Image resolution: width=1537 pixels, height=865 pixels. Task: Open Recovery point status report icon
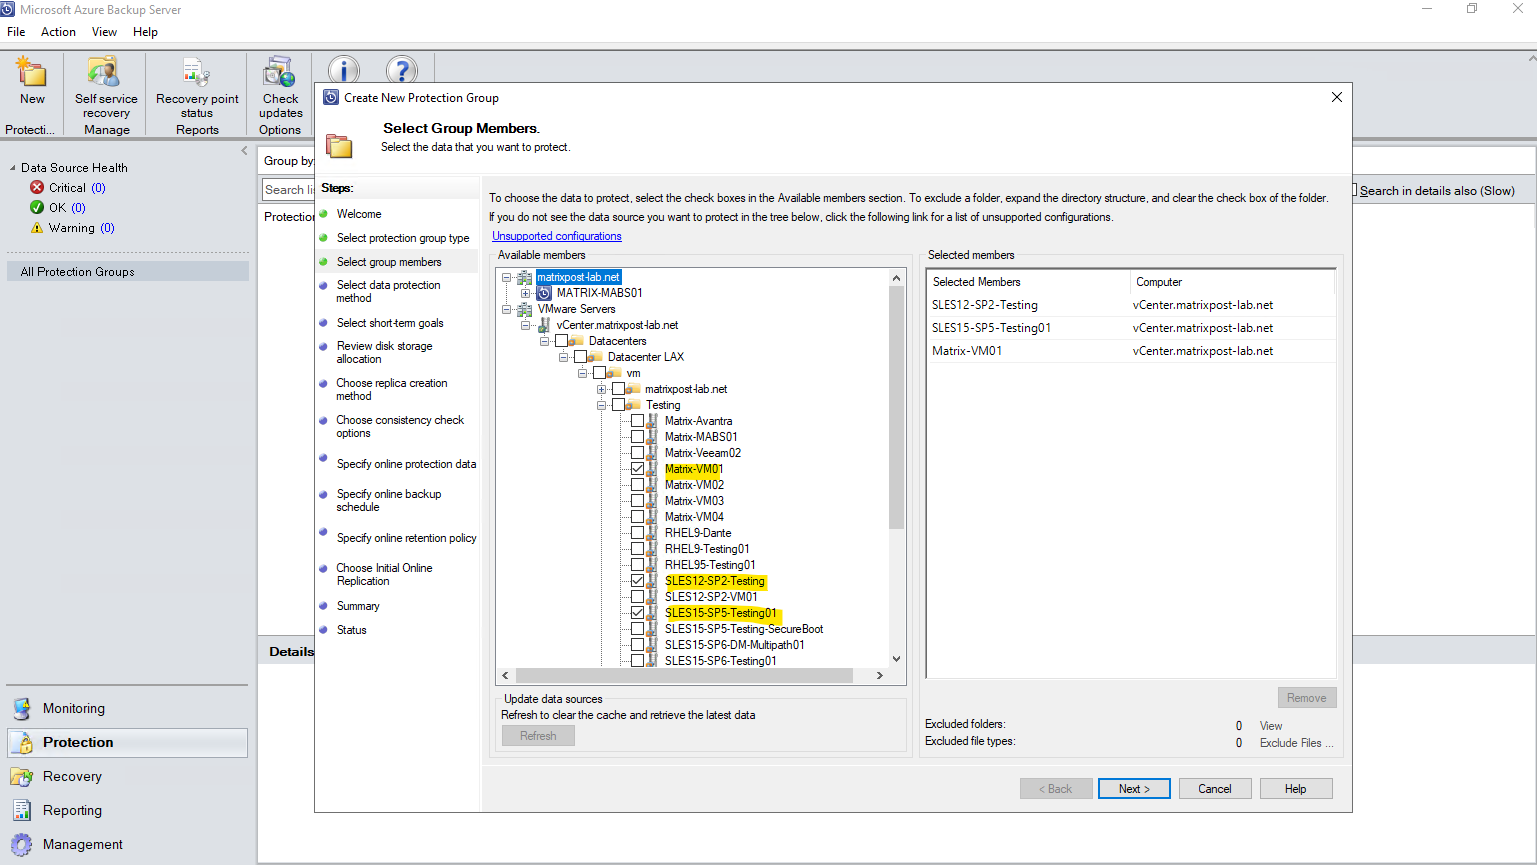(196, 73)
